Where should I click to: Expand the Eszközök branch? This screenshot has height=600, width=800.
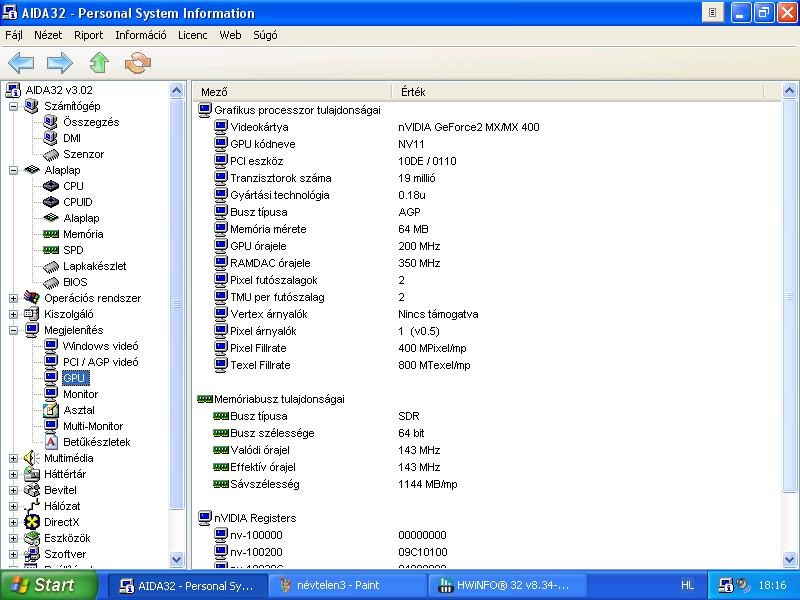pos(14,538)
